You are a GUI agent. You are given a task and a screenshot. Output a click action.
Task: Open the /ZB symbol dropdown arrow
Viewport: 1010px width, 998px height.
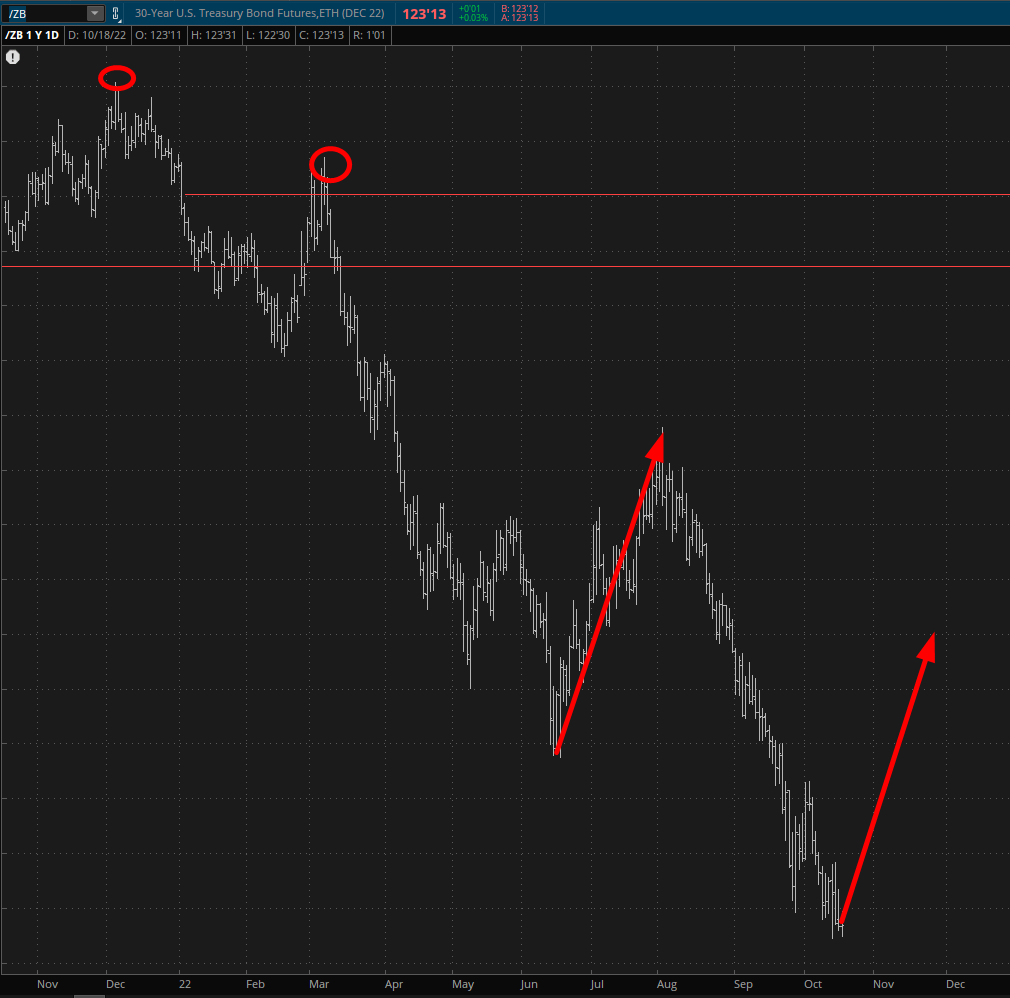94,13
